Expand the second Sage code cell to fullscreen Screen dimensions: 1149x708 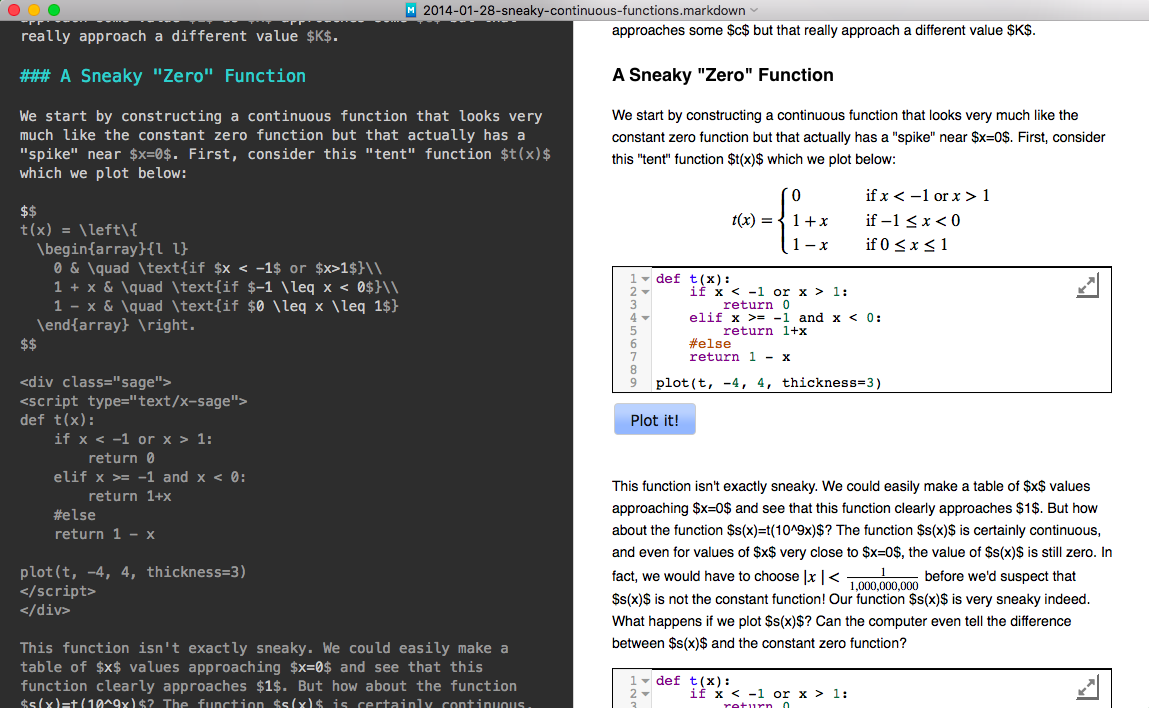coord(1087,688)
